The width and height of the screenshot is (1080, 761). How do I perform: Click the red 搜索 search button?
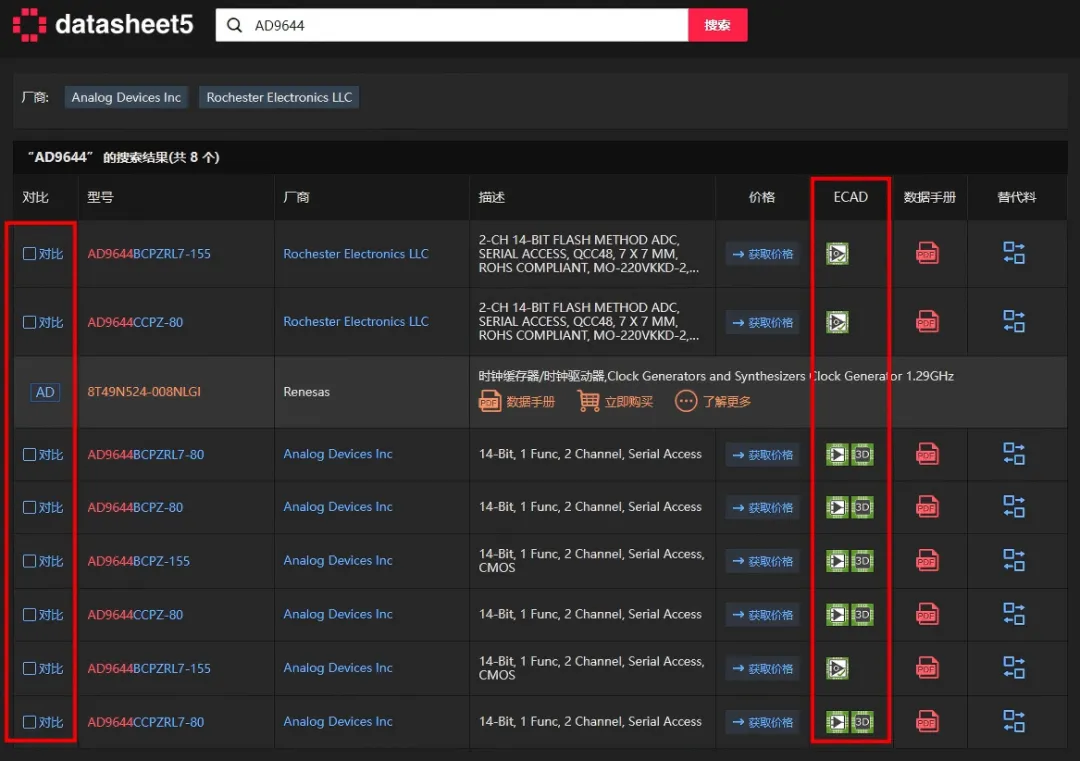pyautogui.click(x=717, y=25)
